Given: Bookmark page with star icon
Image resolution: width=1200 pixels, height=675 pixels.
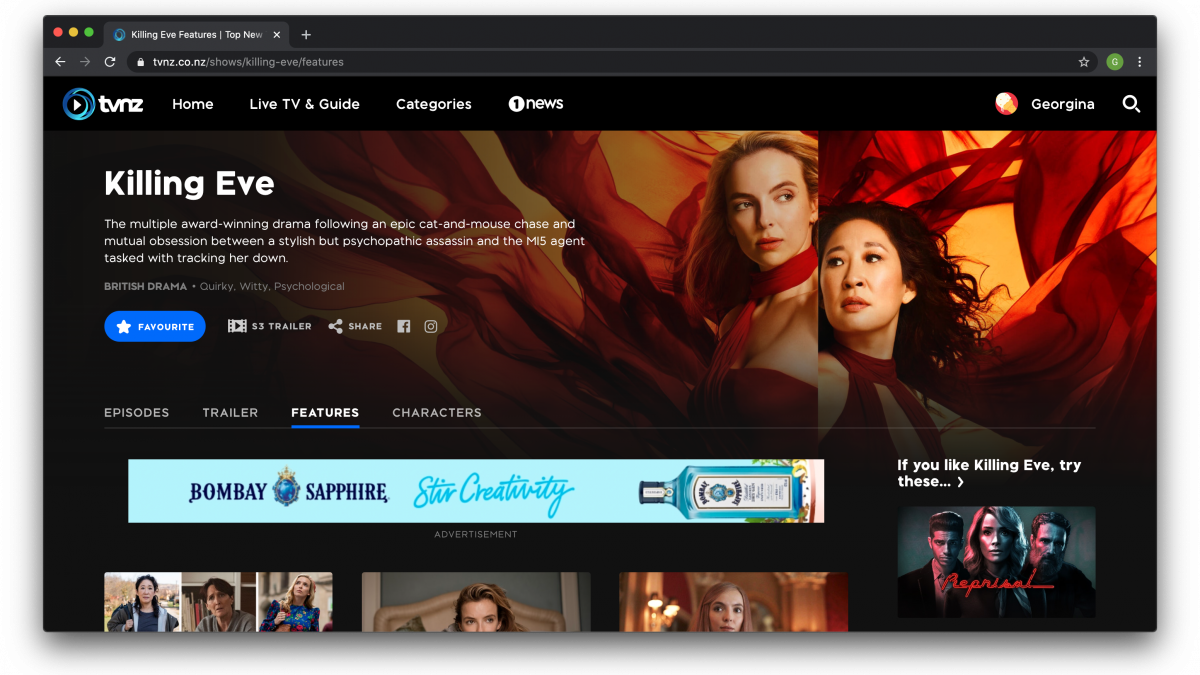Looking at the screenshot, I should coord(1084,62).
